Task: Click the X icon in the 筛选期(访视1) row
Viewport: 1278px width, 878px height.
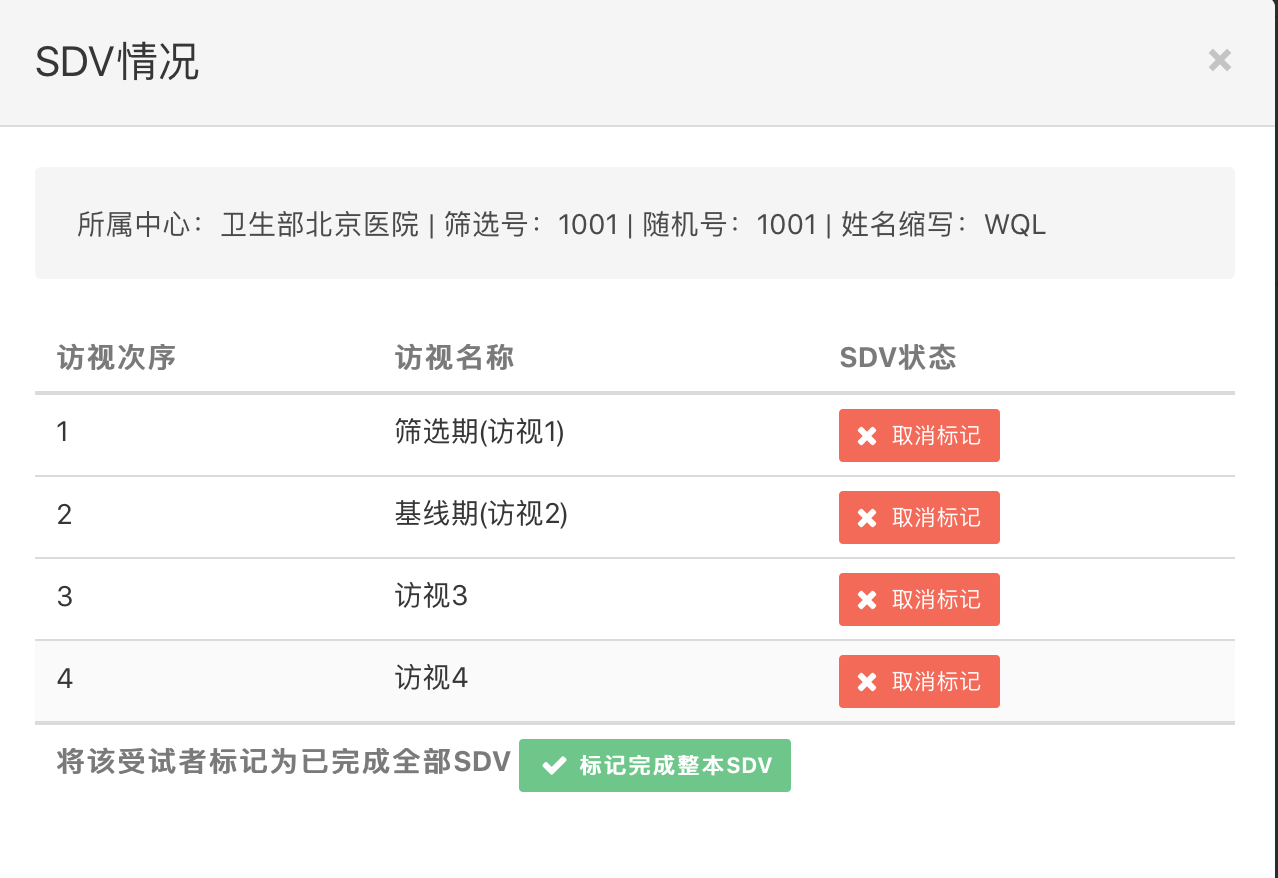Action: point(867,436)
